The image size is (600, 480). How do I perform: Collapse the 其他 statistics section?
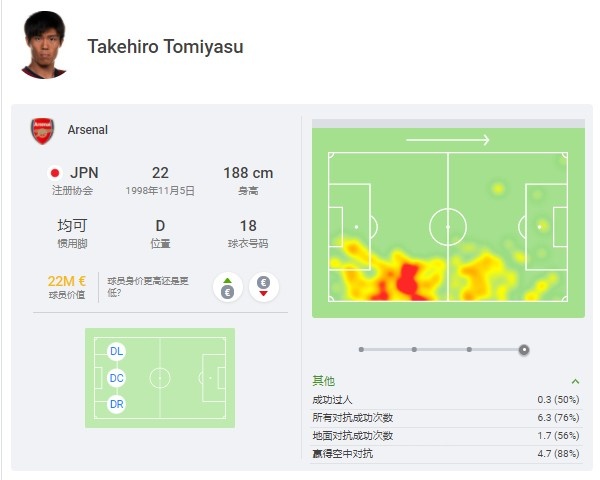(575, 381)
